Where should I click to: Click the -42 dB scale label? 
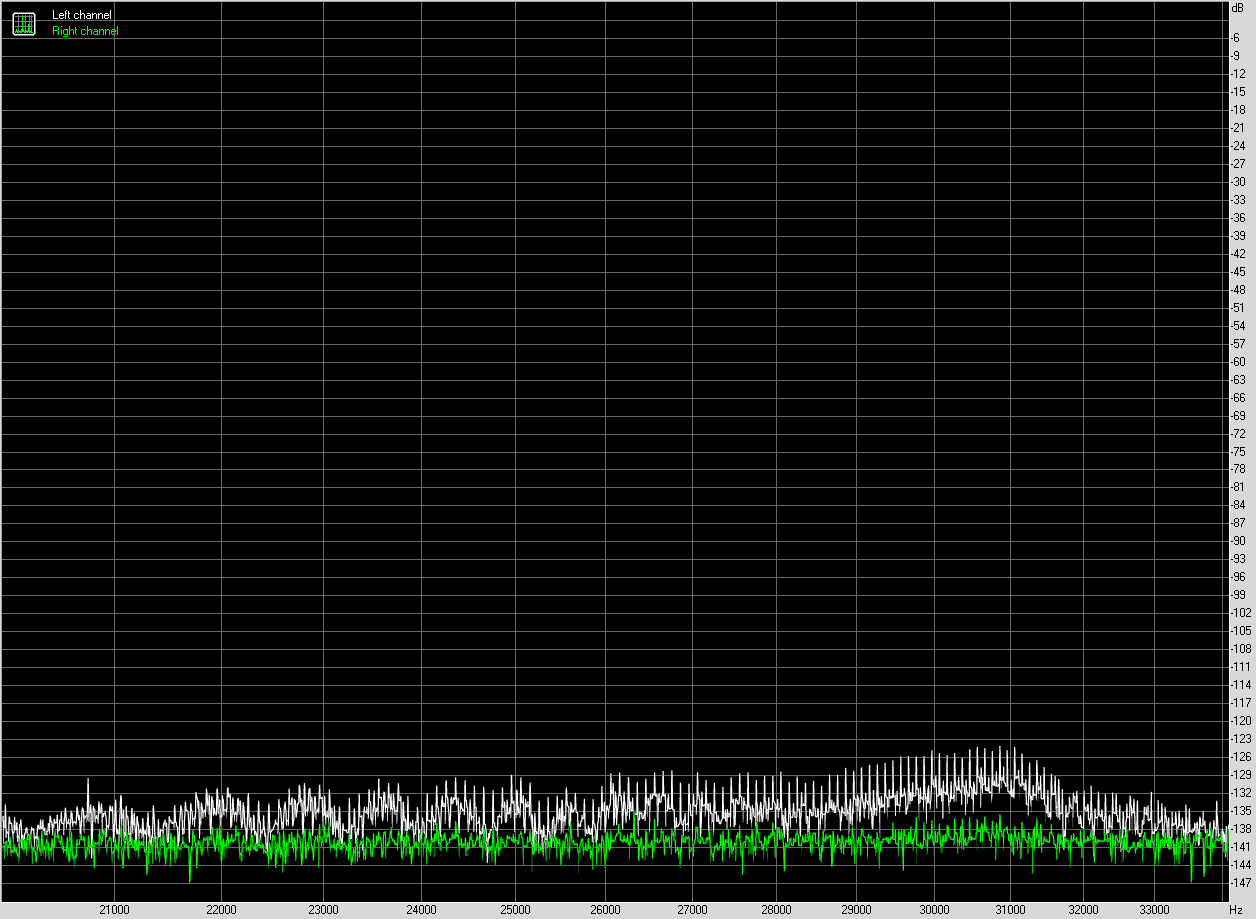pos(1238,254)
